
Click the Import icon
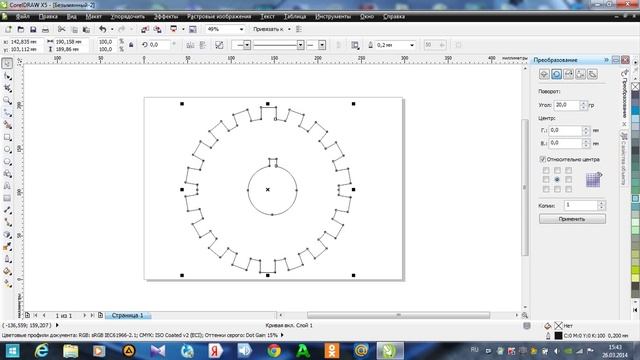point(145,29)
